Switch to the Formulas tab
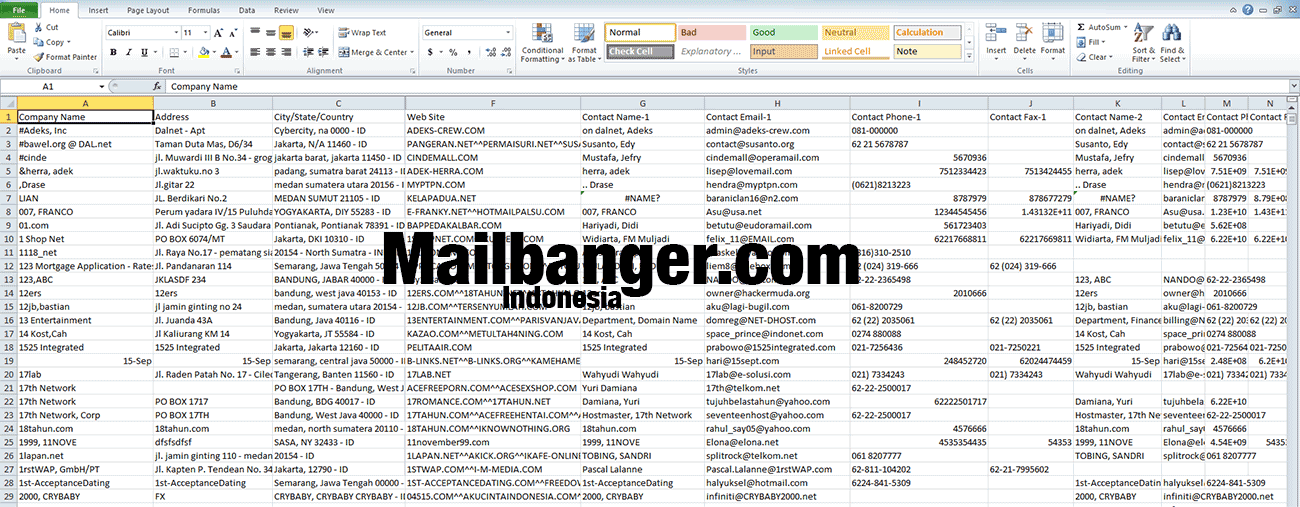This screenshot has height=507, width=1300. tap(204, 10)
